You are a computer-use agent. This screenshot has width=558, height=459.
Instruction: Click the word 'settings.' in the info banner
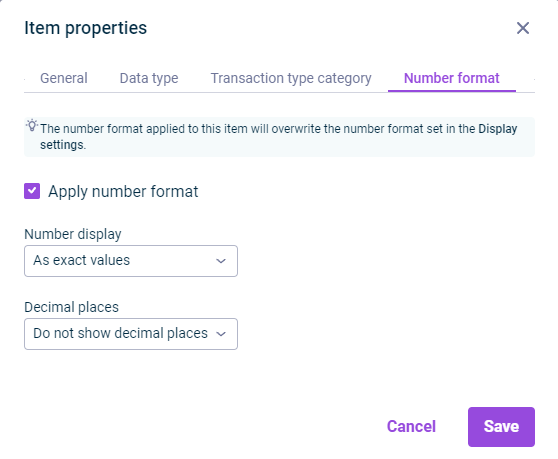(x=63, y=145)
